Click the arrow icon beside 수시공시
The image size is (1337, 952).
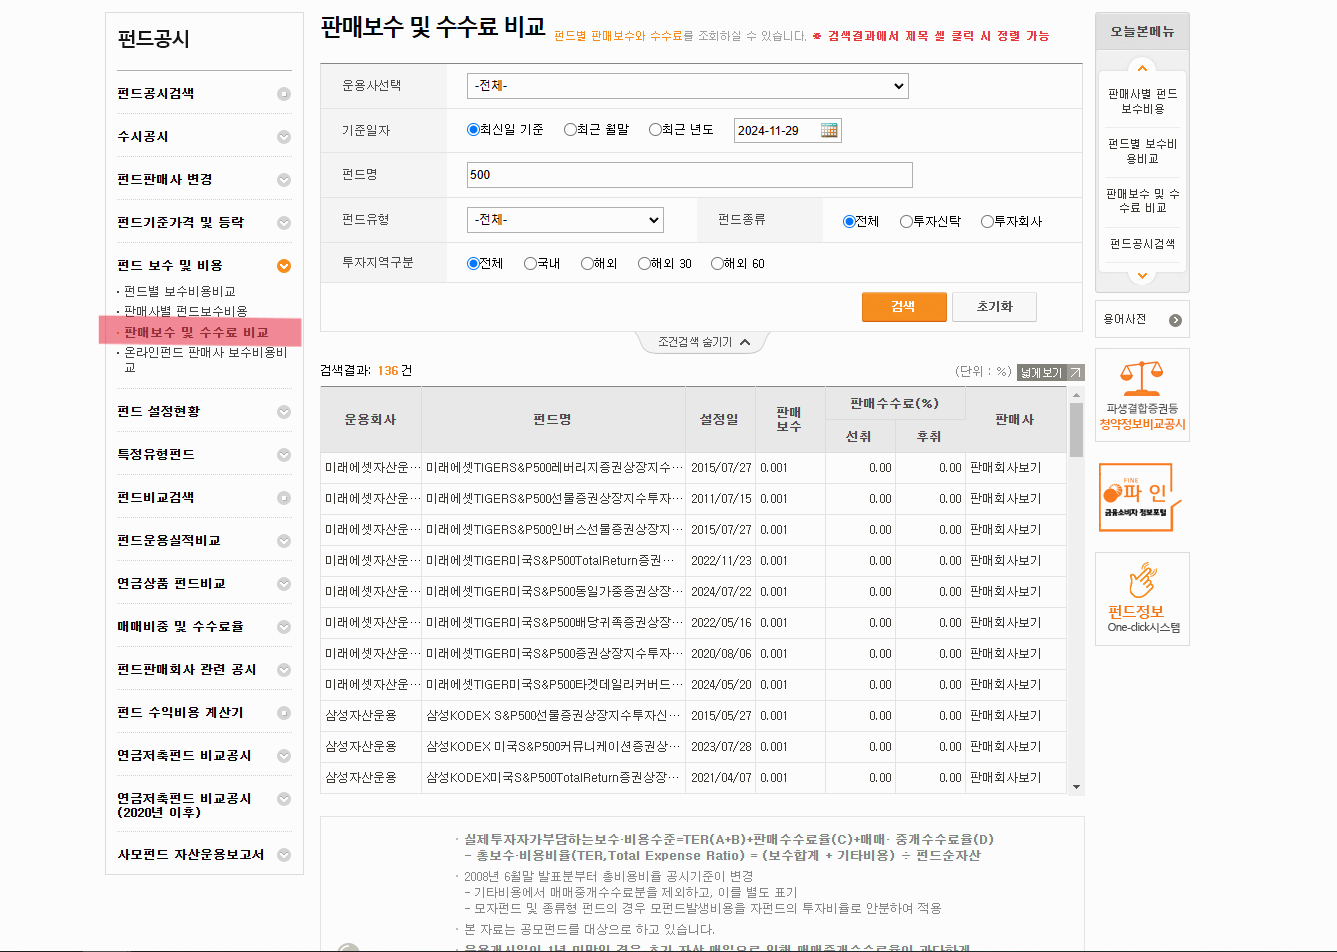[284, 137]
